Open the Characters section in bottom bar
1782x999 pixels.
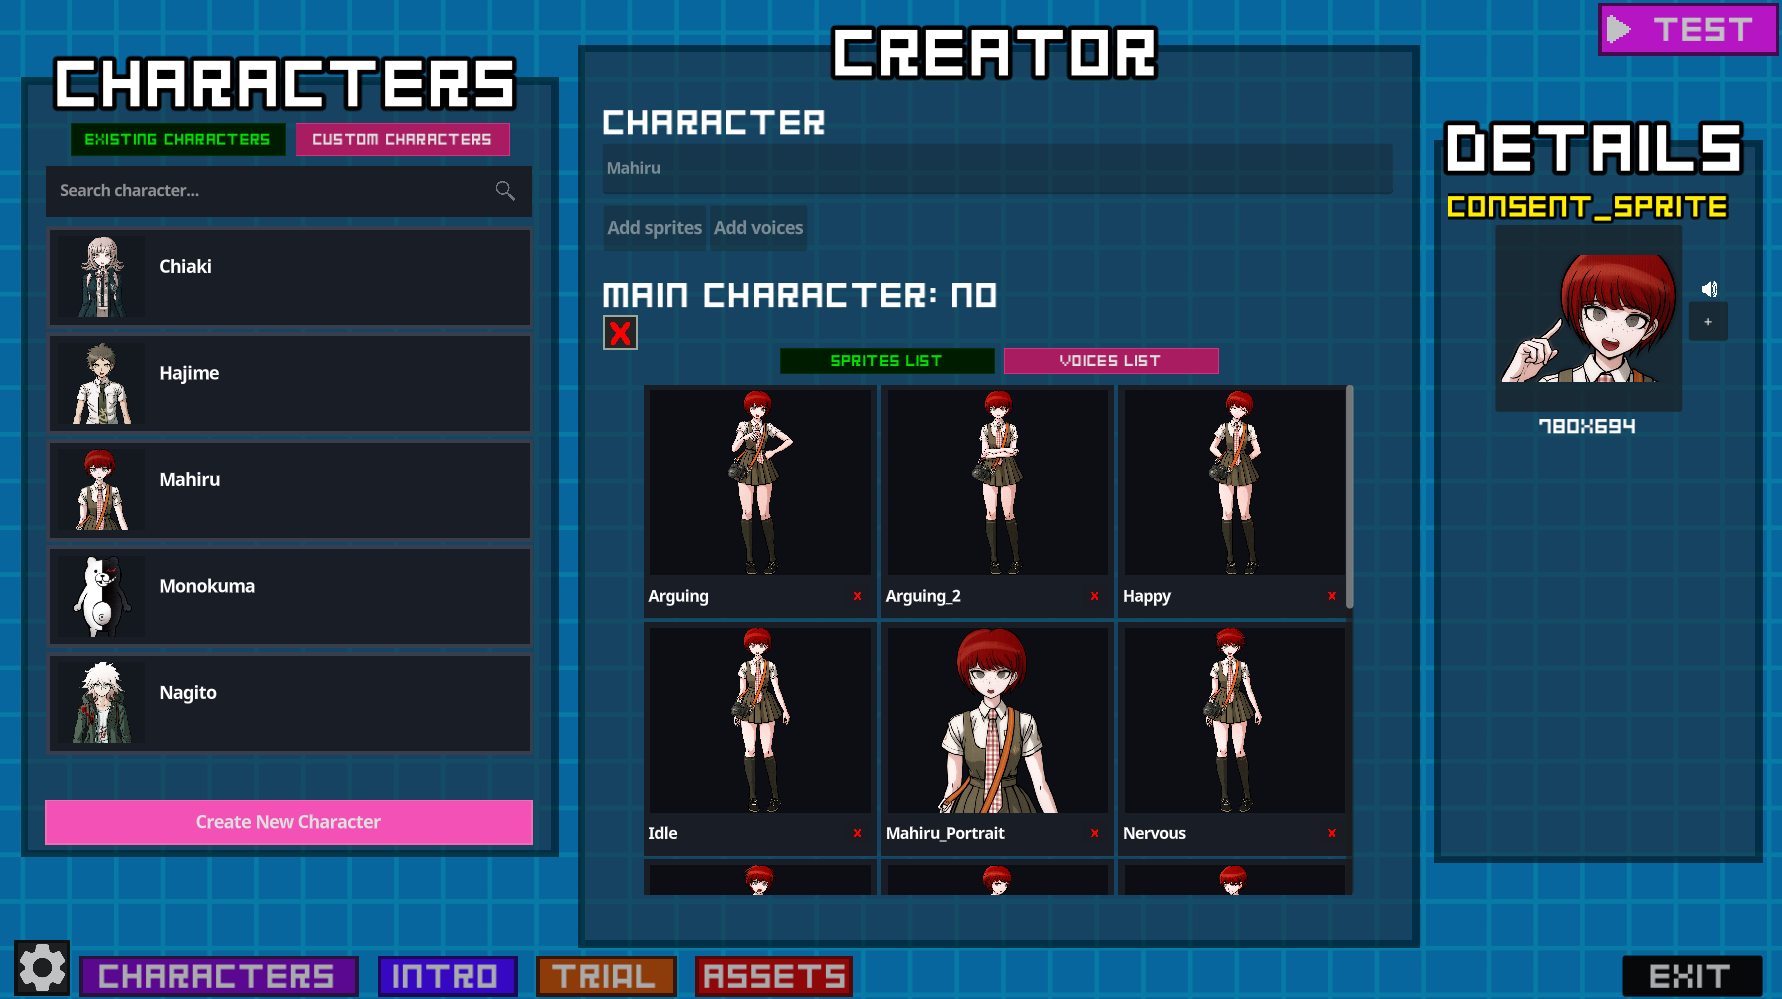[218, 976]
